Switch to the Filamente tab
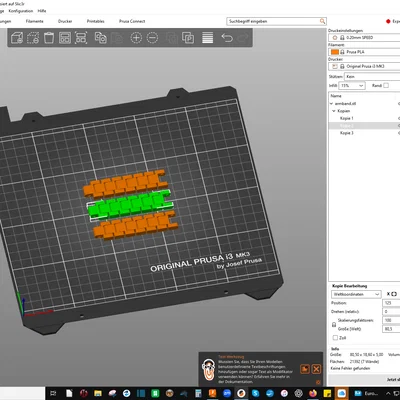 pos(35,21)
